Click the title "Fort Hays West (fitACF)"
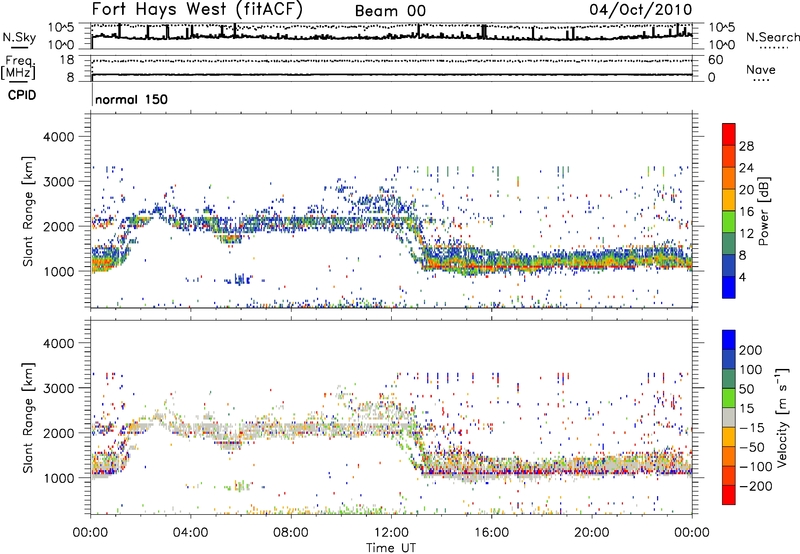The height and width of the screenshot is (554, 800). click(197, 9)
